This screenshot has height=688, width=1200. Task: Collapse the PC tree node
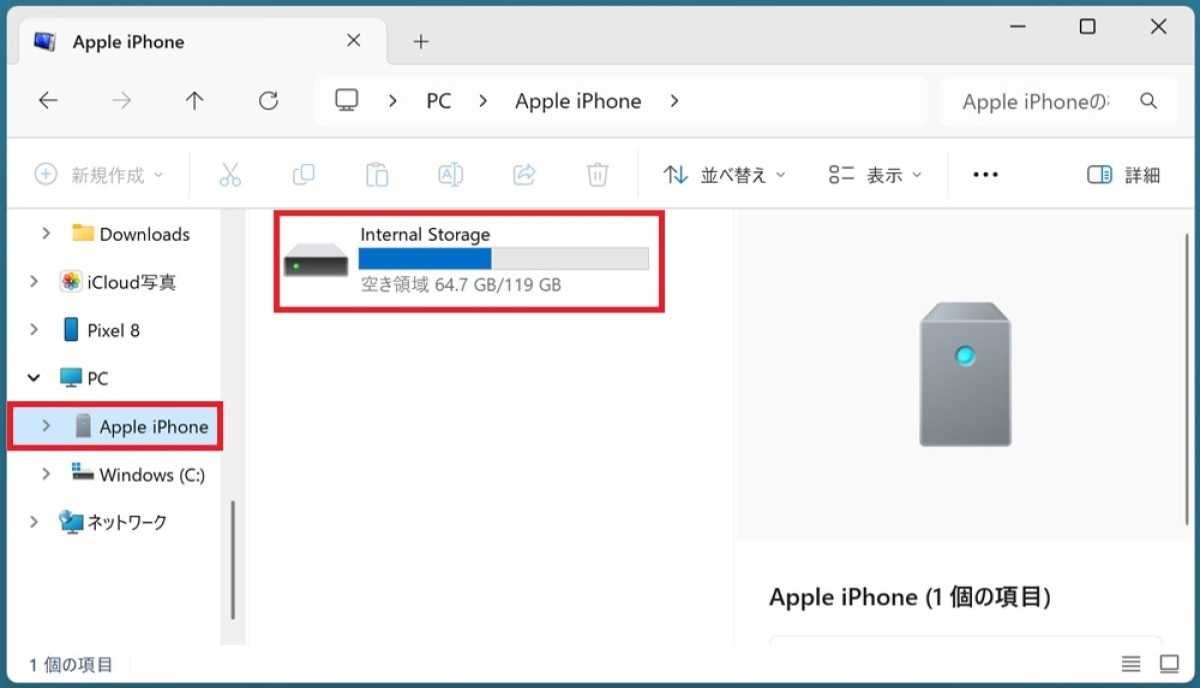[x=34, y=378]
